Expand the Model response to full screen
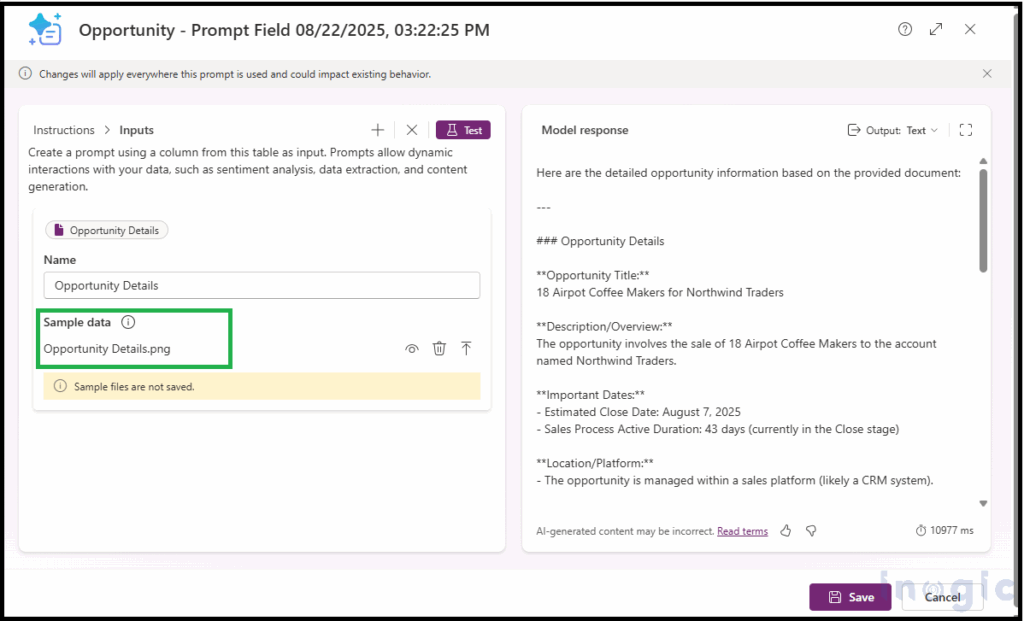Image resolution: width=1024 pixels, height=621 pixels. 965,129
